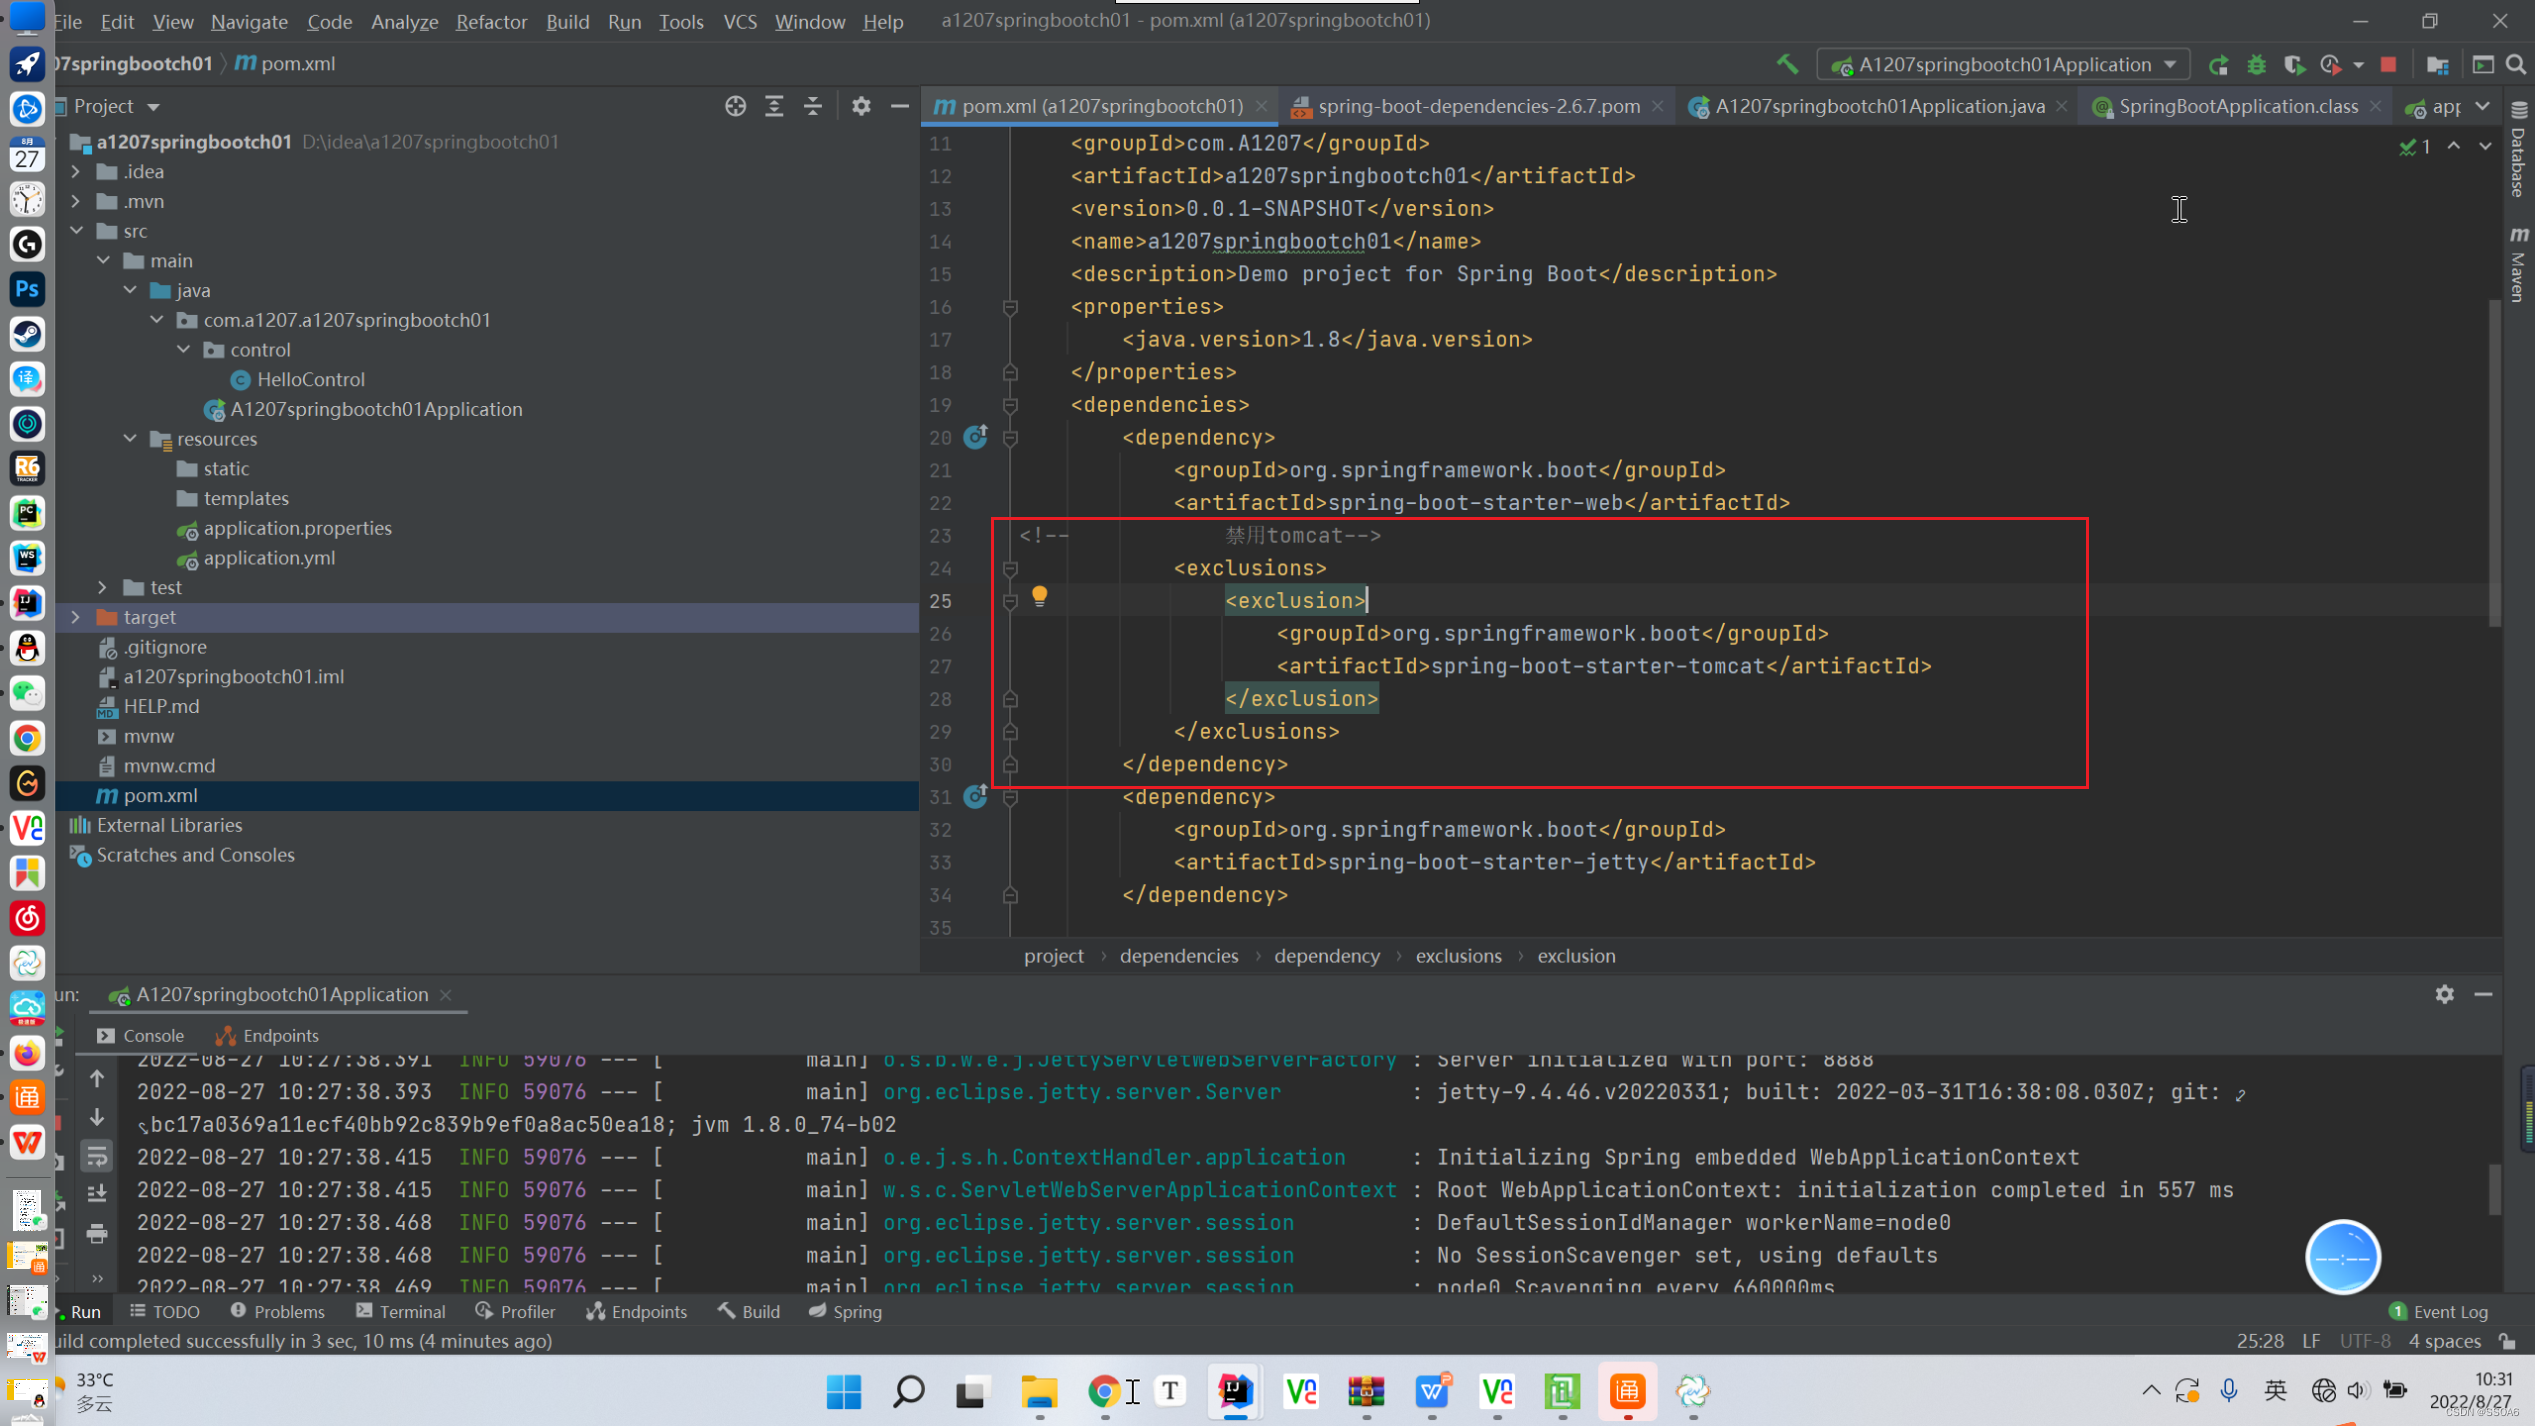Viewport: 2535px width, 1426px height.
Task: Toggle fold marker on line 16 properties
Action: pyautogui.click(x=1010, y=307)
